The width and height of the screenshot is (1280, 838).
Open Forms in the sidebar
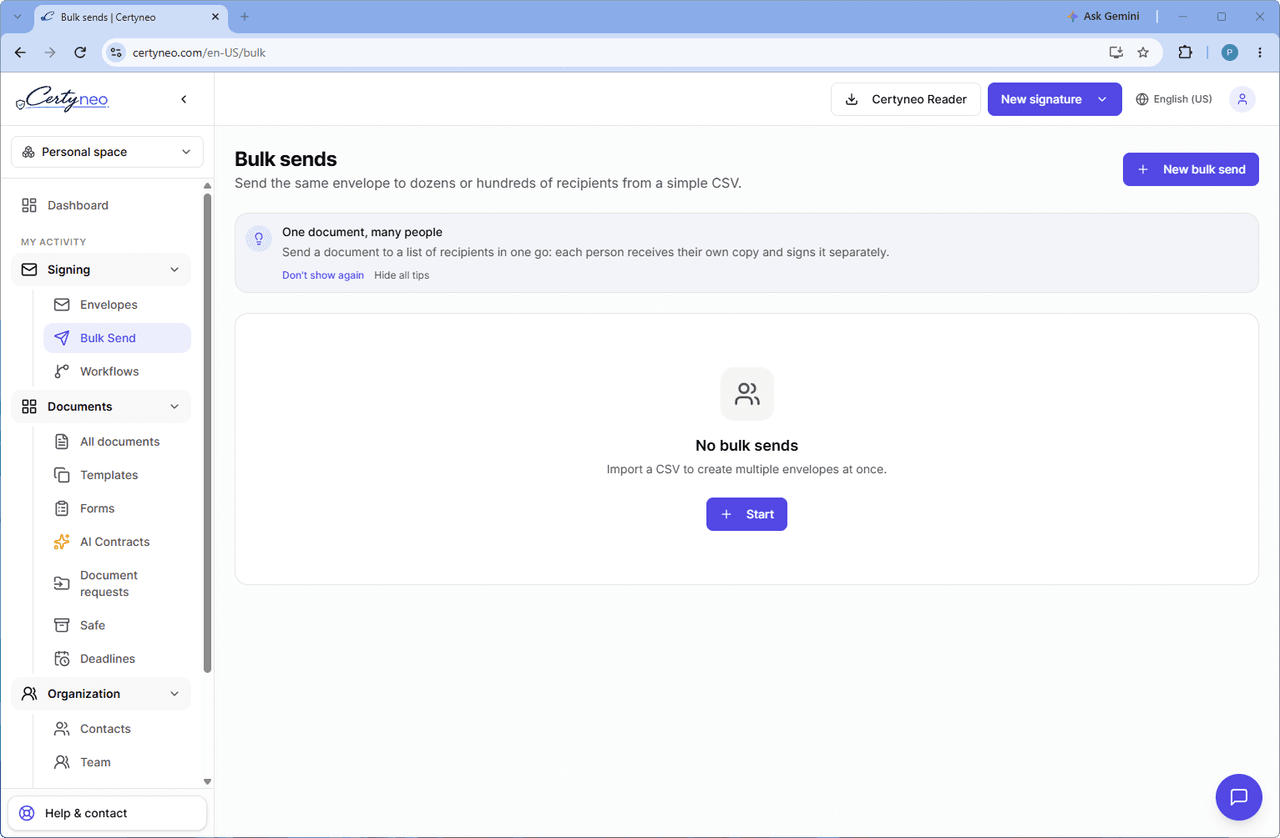coord(117,509)
